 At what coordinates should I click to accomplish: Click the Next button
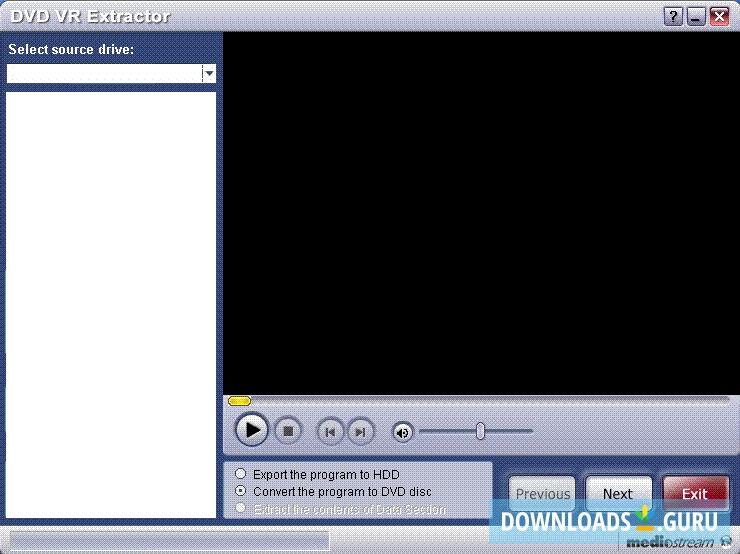click(618, 494)
